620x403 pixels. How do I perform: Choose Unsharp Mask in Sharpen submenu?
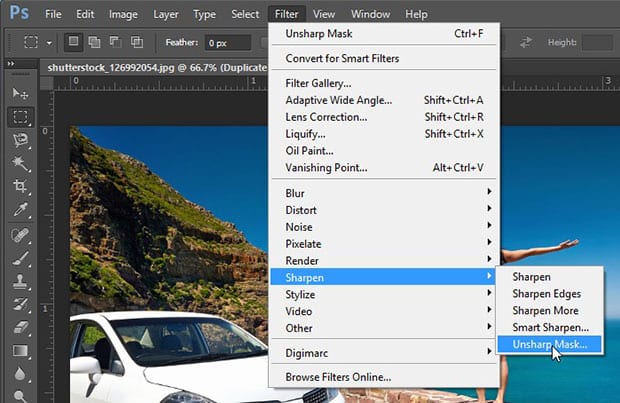click(x=550, y=344)
